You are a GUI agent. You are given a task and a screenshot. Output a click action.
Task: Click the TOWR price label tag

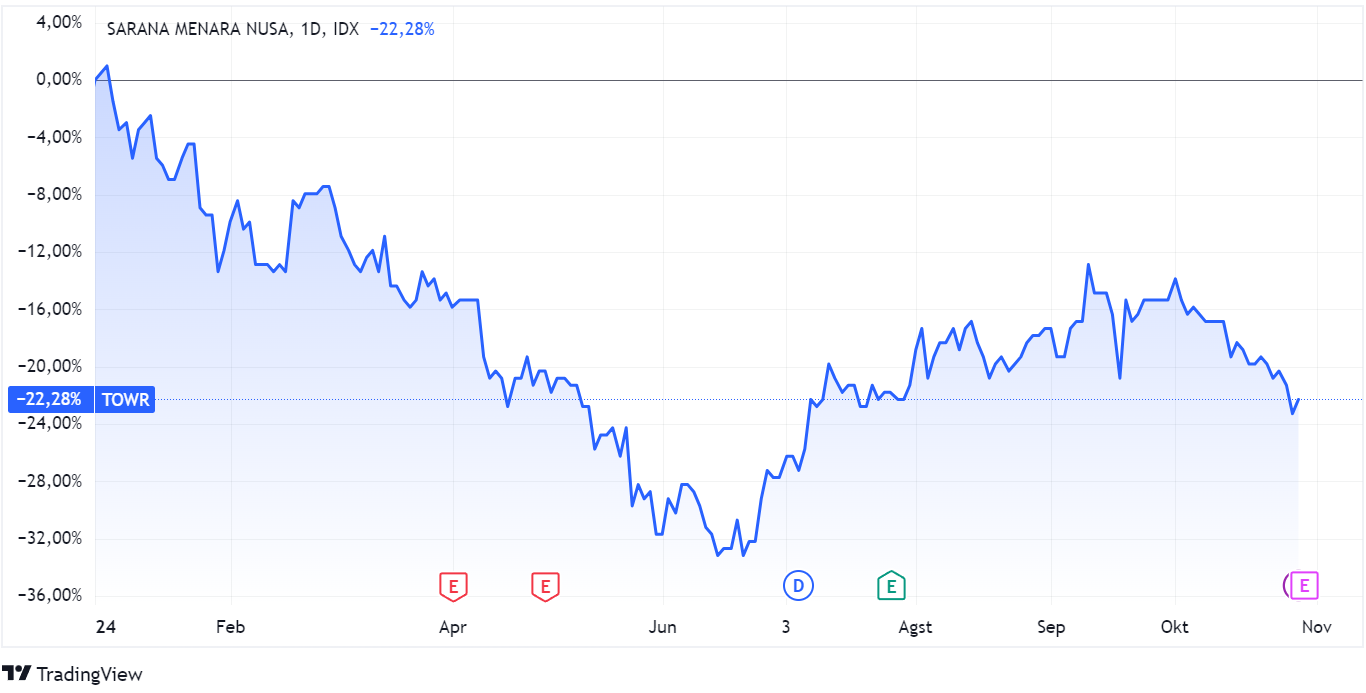(125, 400)
